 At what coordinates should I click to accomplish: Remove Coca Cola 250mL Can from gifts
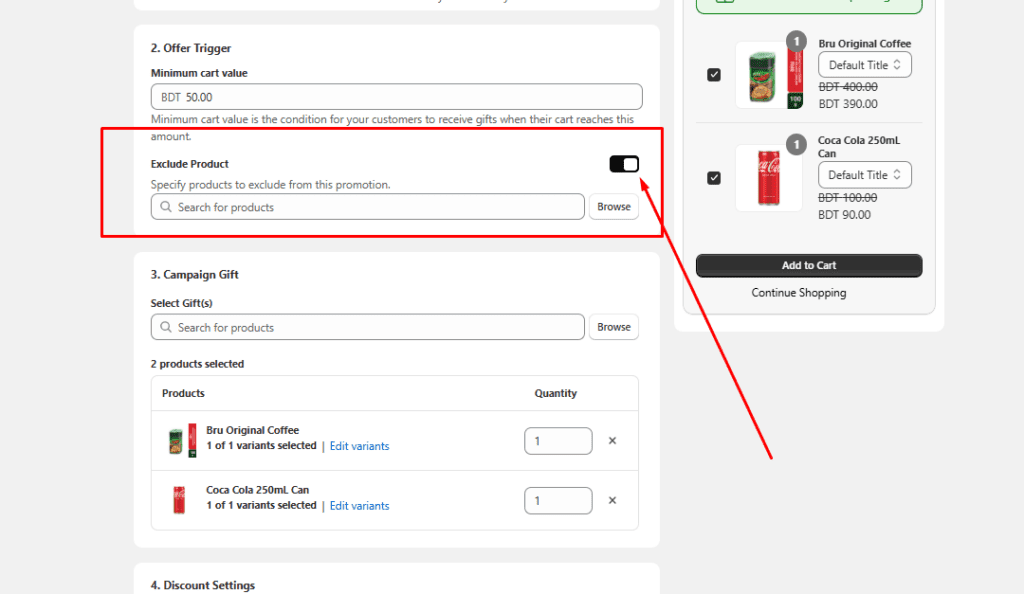point(612,501)
